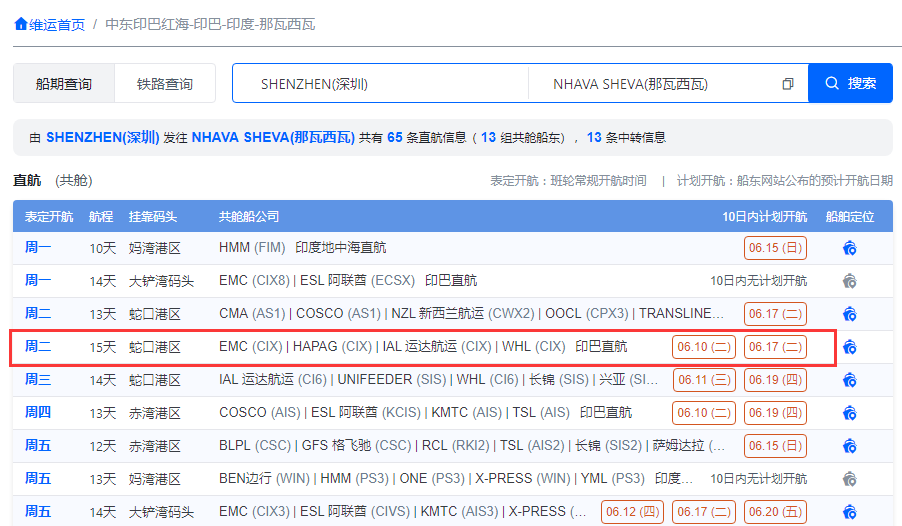
Task: Click 06.10 (二) date in COSCO (AIS) row
Action: pos(704,413)
